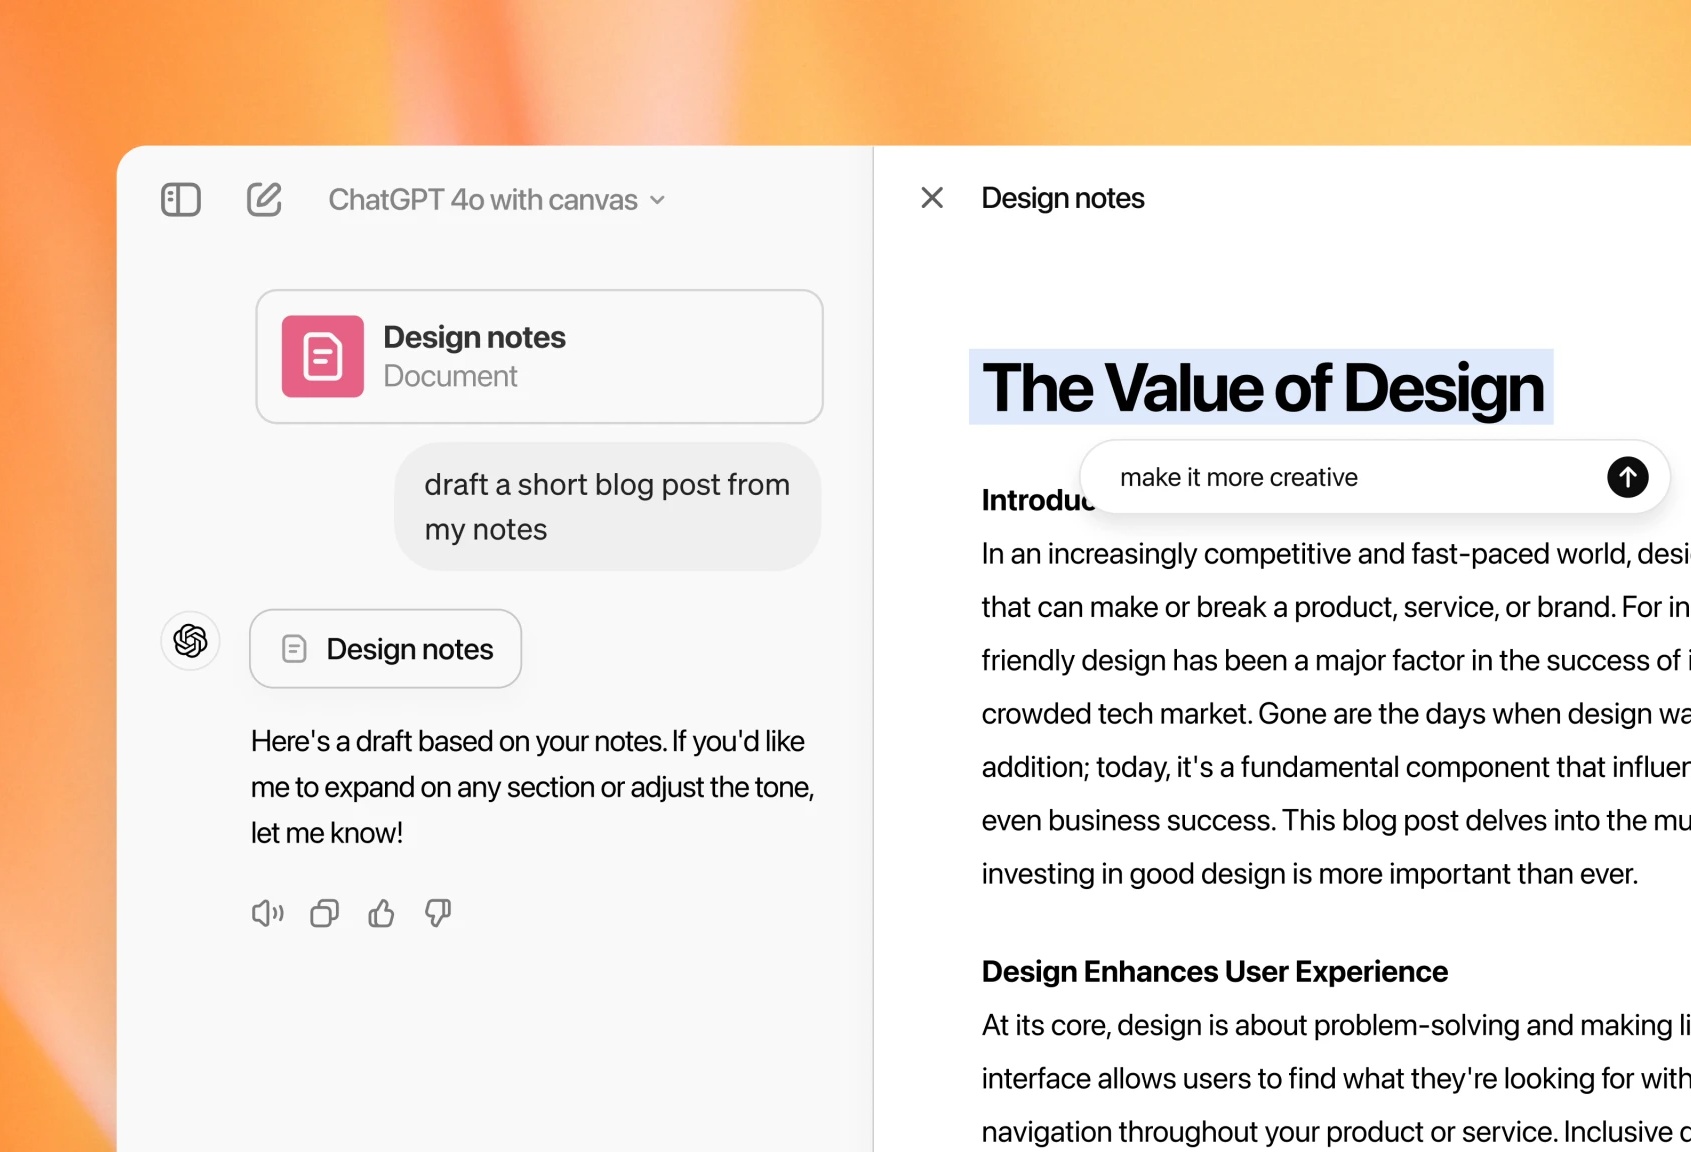The image size is (1691, 1152).
Task: Copy the assistant response
Action: click(324, 913)
